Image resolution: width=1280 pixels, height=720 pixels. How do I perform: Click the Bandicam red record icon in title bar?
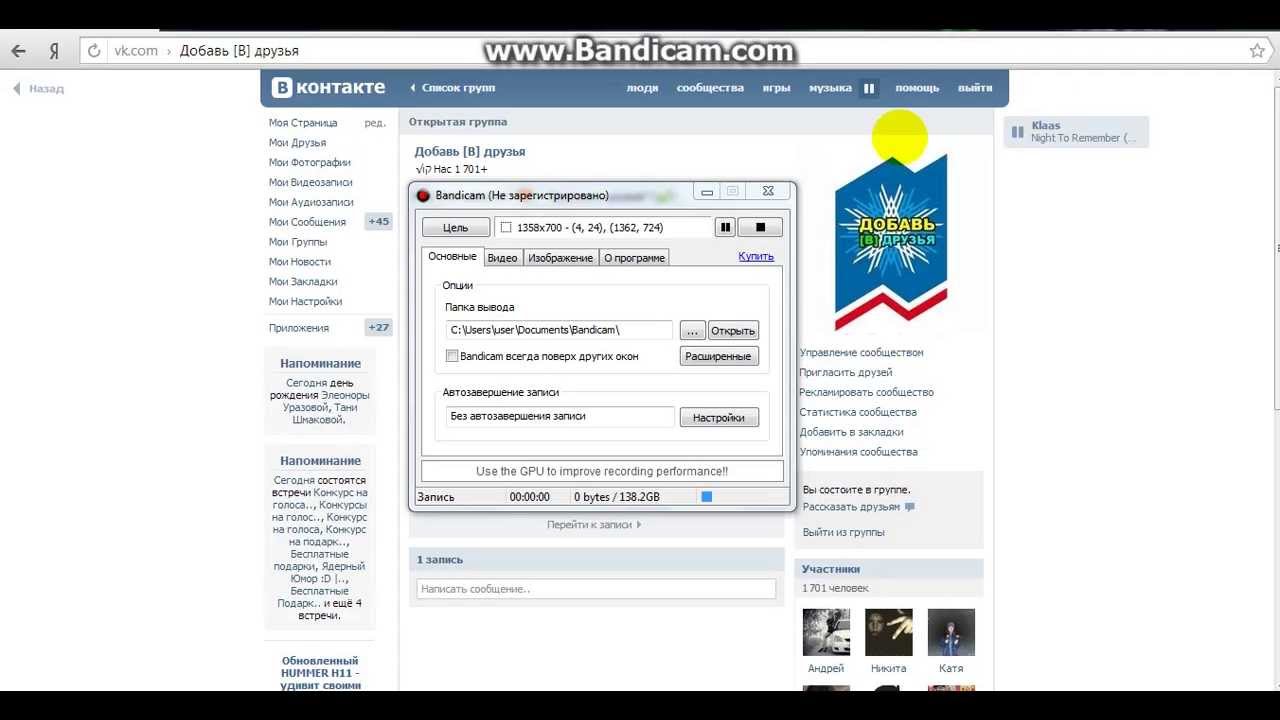click(x=423, y=195)
